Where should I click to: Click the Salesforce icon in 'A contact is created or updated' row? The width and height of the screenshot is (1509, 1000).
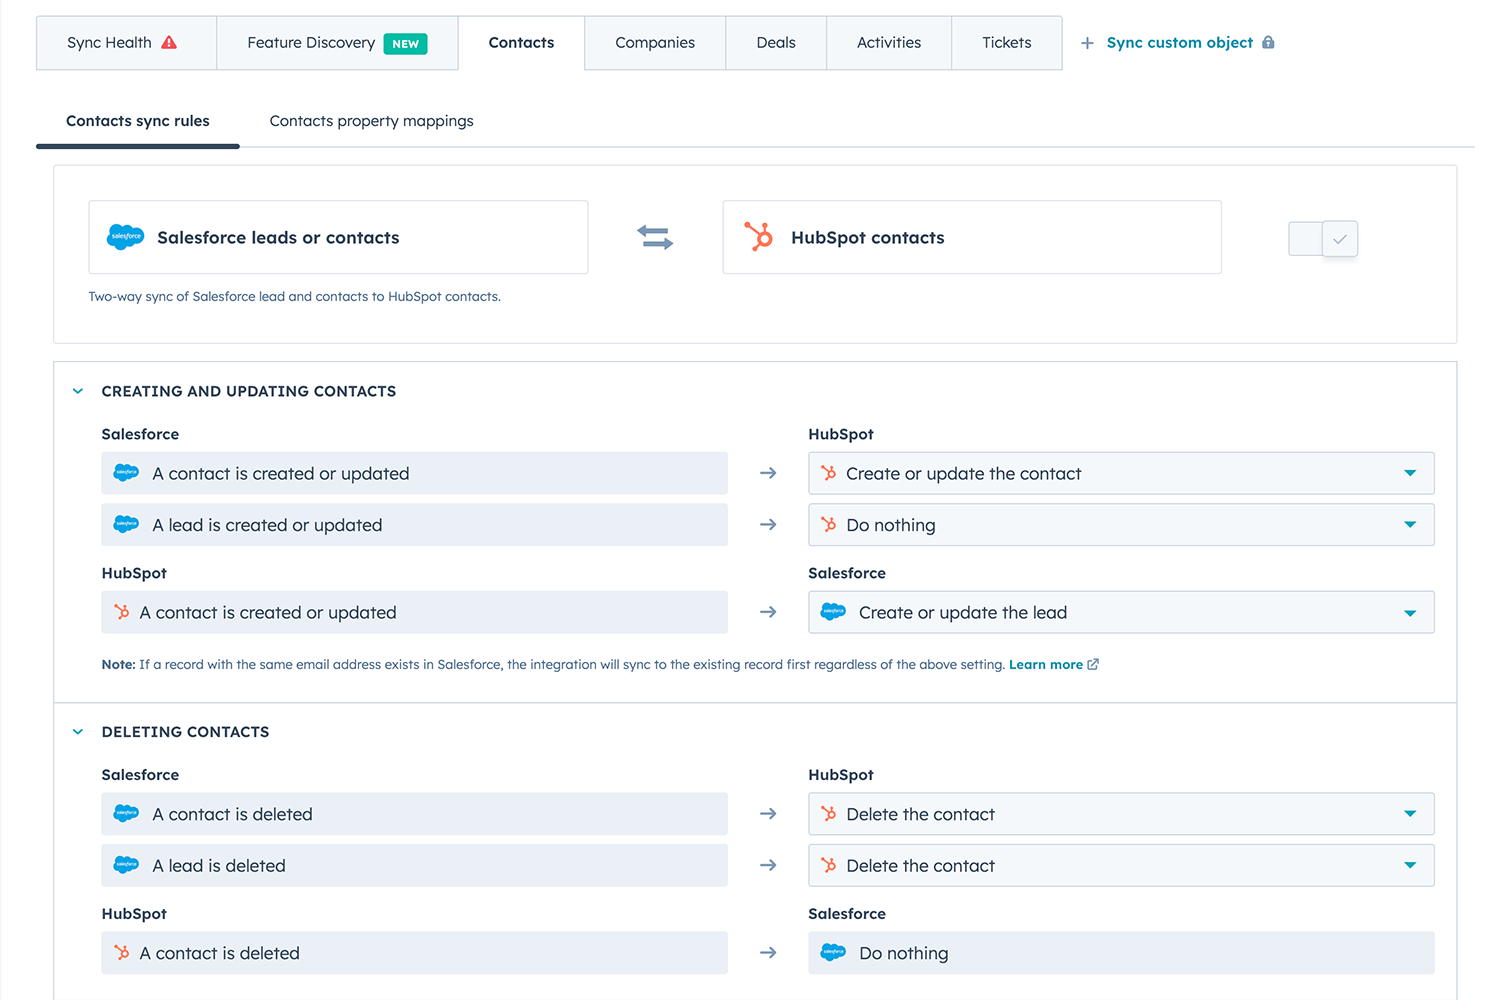pyautogui.click(x=126, y=473)
